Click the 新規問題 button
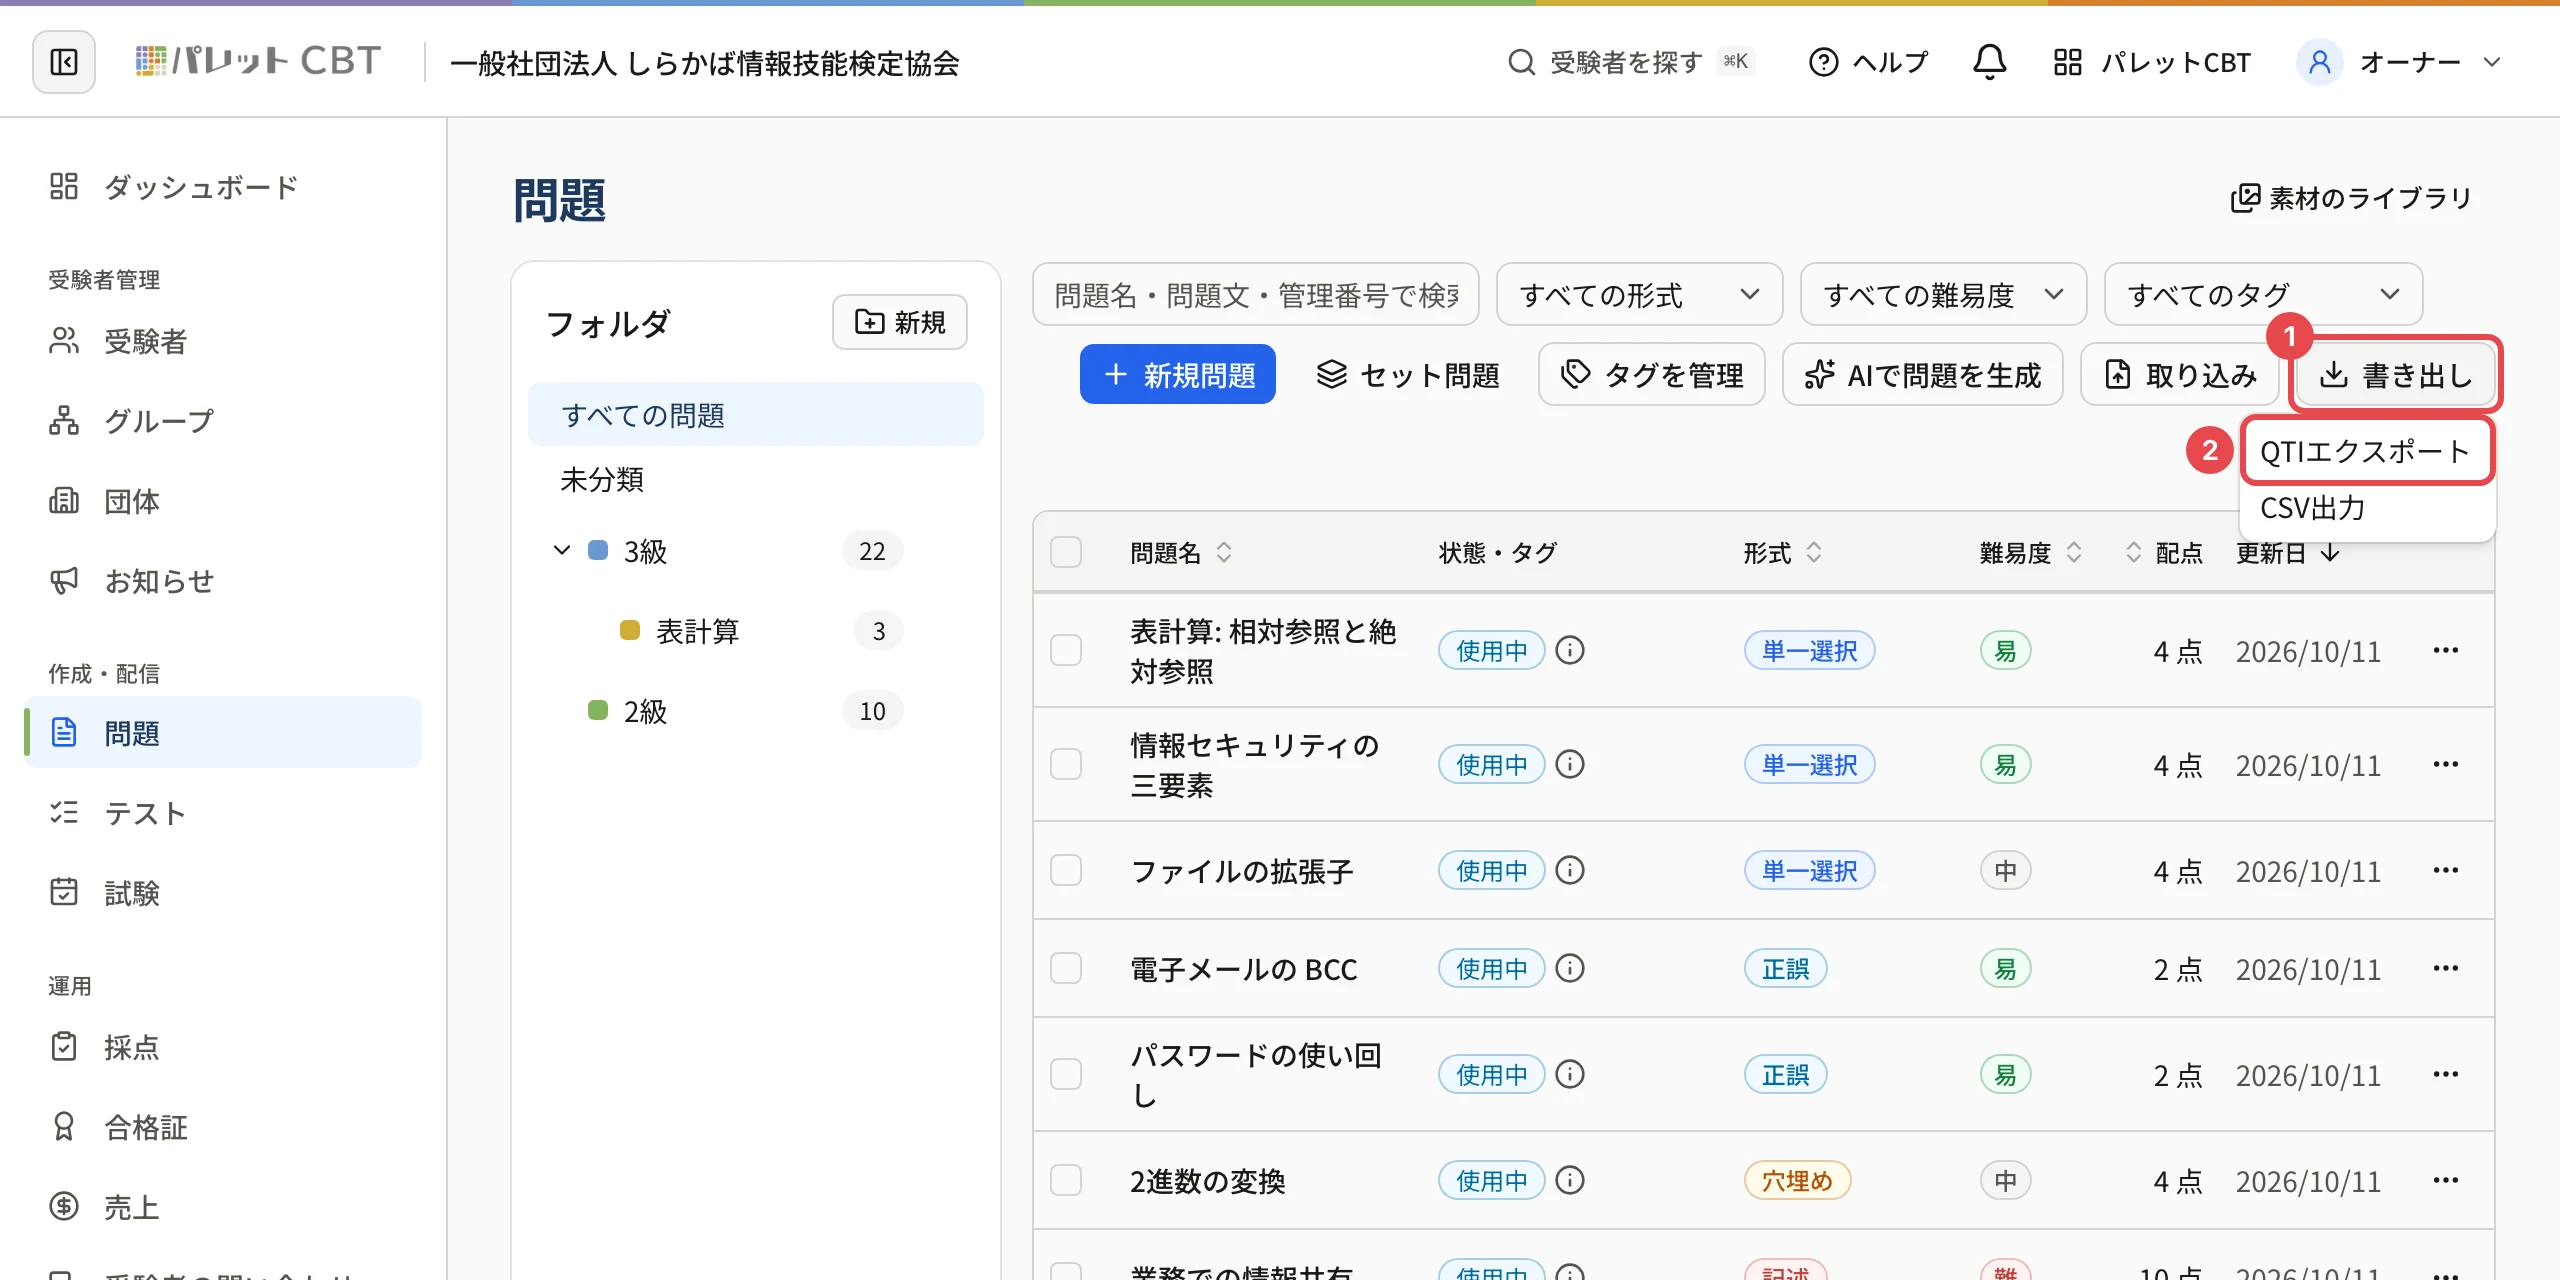 point(1178,374)
